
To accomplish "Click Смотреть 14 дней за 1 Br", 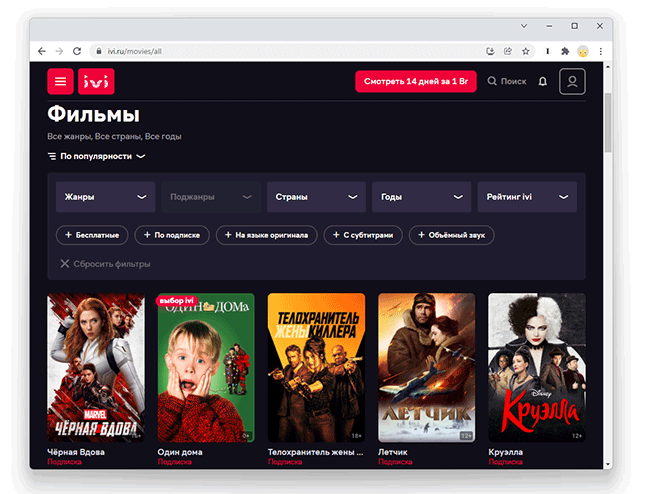I will click(416, 81).
